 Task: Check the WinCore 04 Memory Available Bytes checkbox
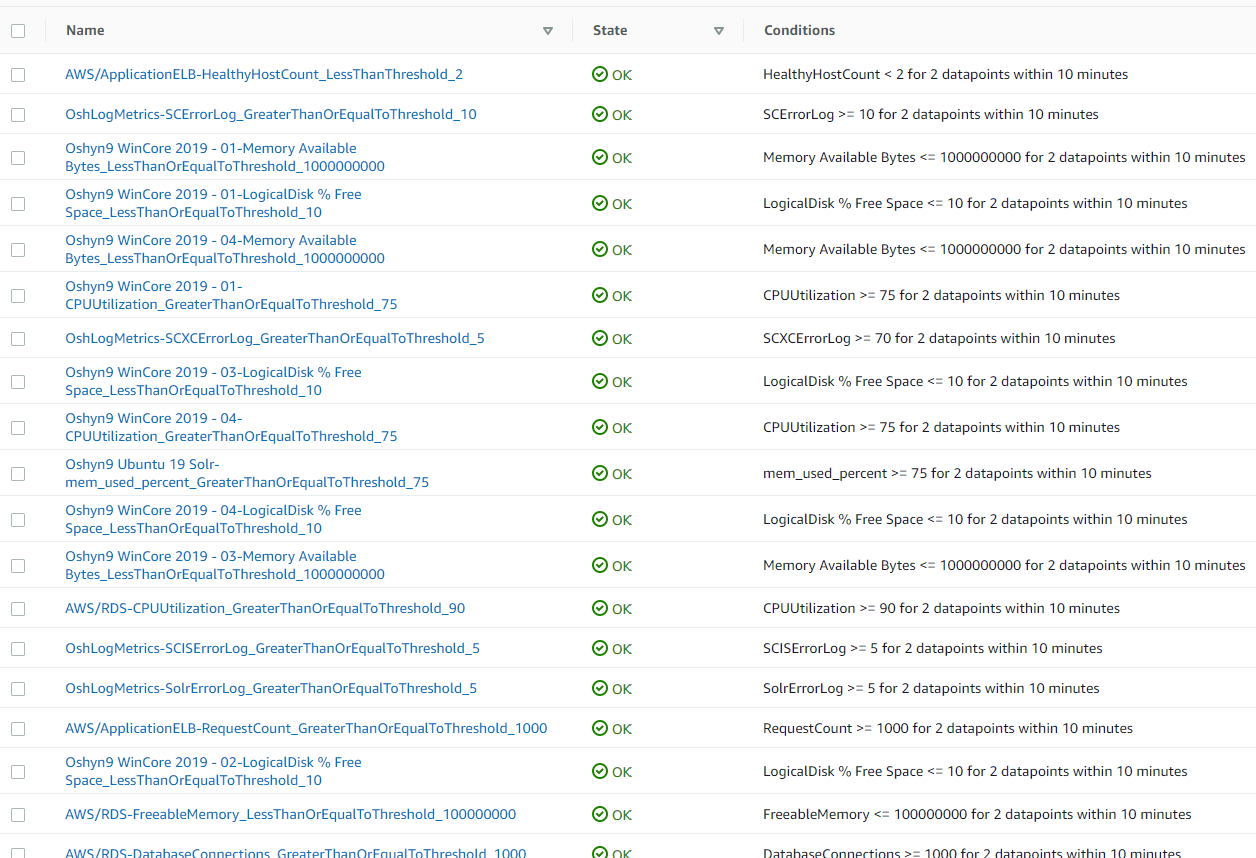tap(18, 250)
